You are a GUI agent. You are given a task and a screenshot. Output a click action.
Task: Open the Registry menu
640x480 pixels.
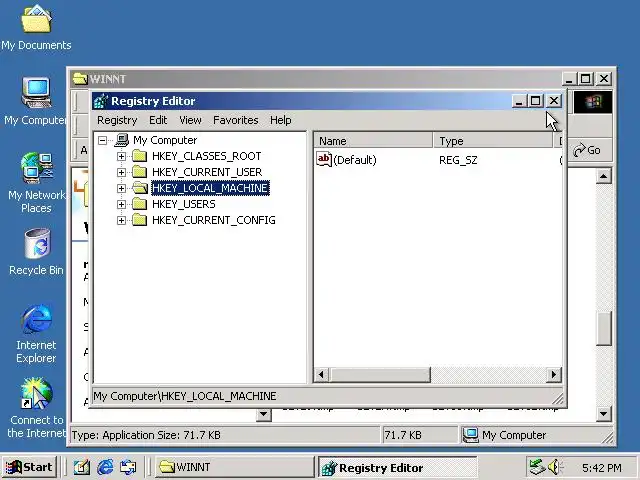pos(117,120)
